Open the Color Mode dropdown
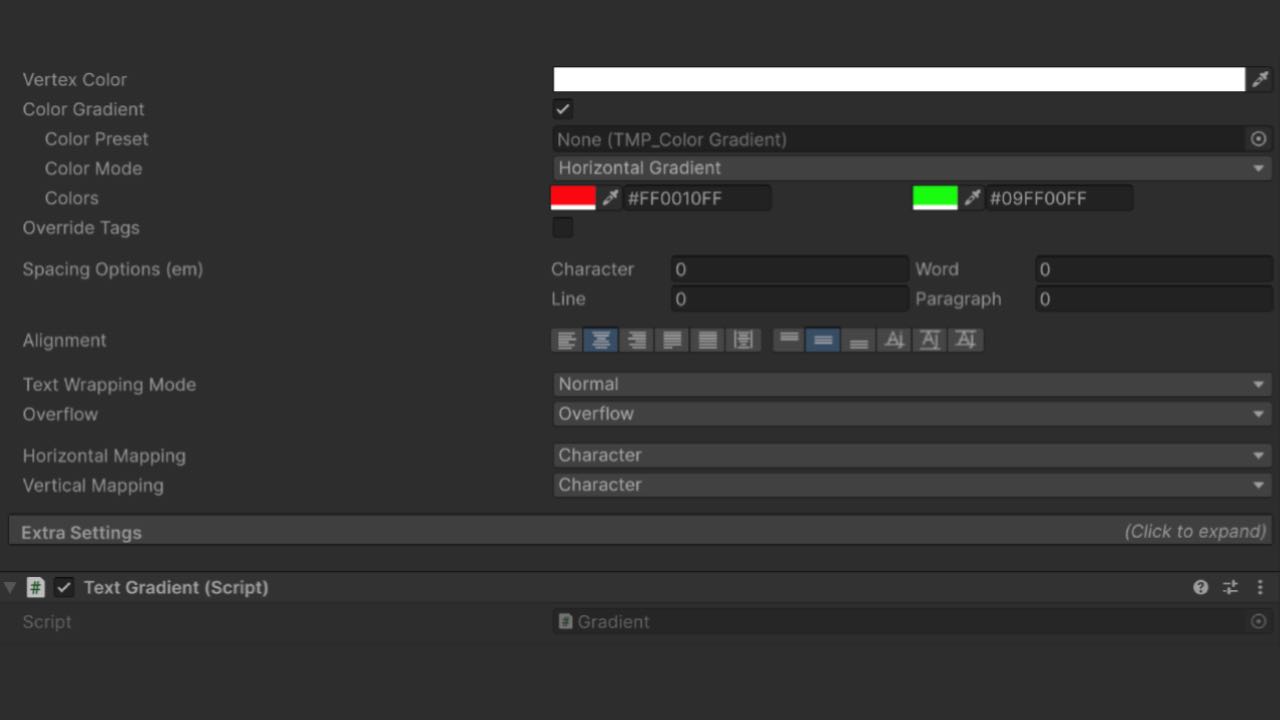The height and width of the screenshot is (720, 1280). 910,168
